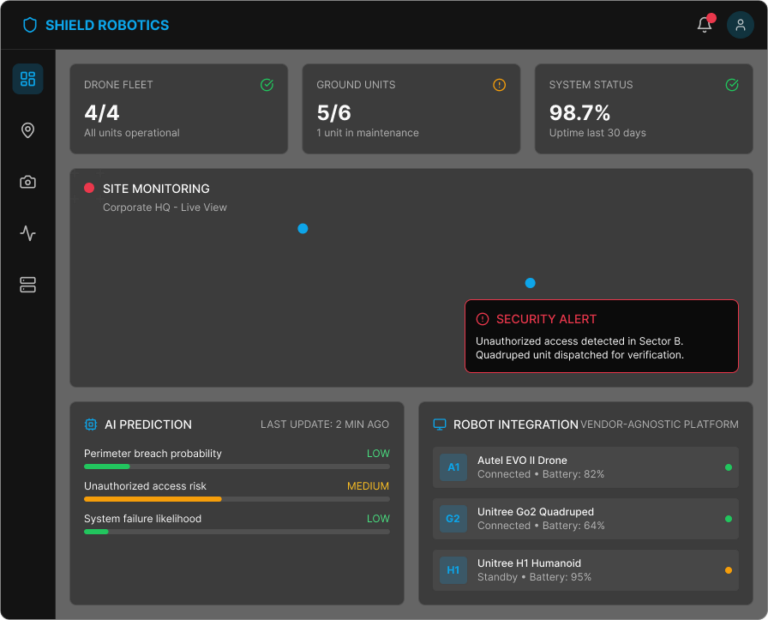
Task: Open the notifications bell icon
Action: [704, 25]
